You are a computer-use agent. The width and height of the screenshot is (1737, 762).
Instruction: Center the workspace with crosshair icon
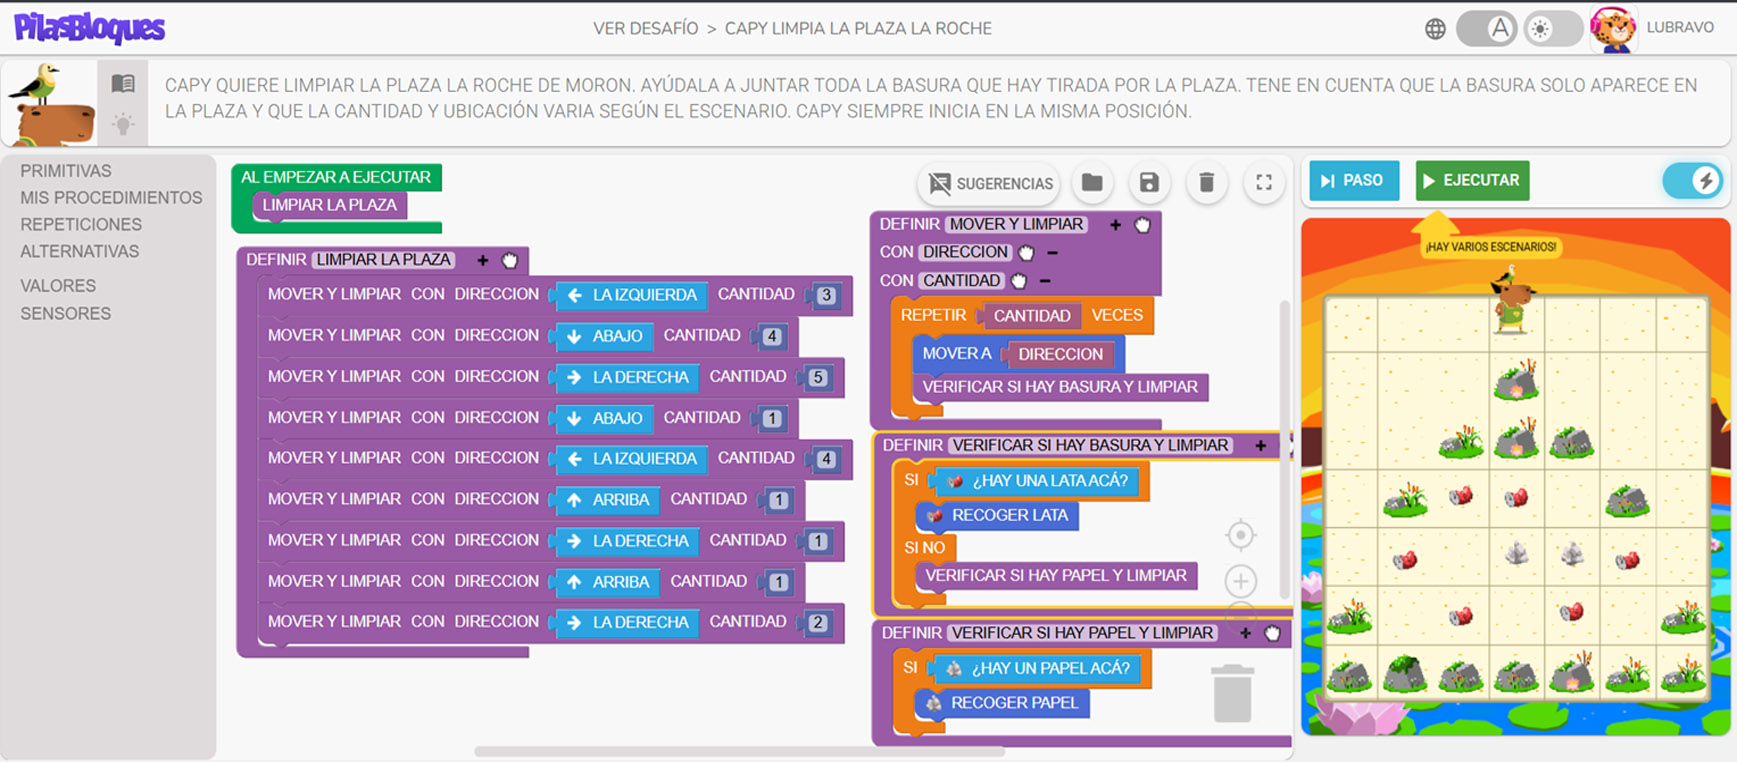tap(1240, 536)
